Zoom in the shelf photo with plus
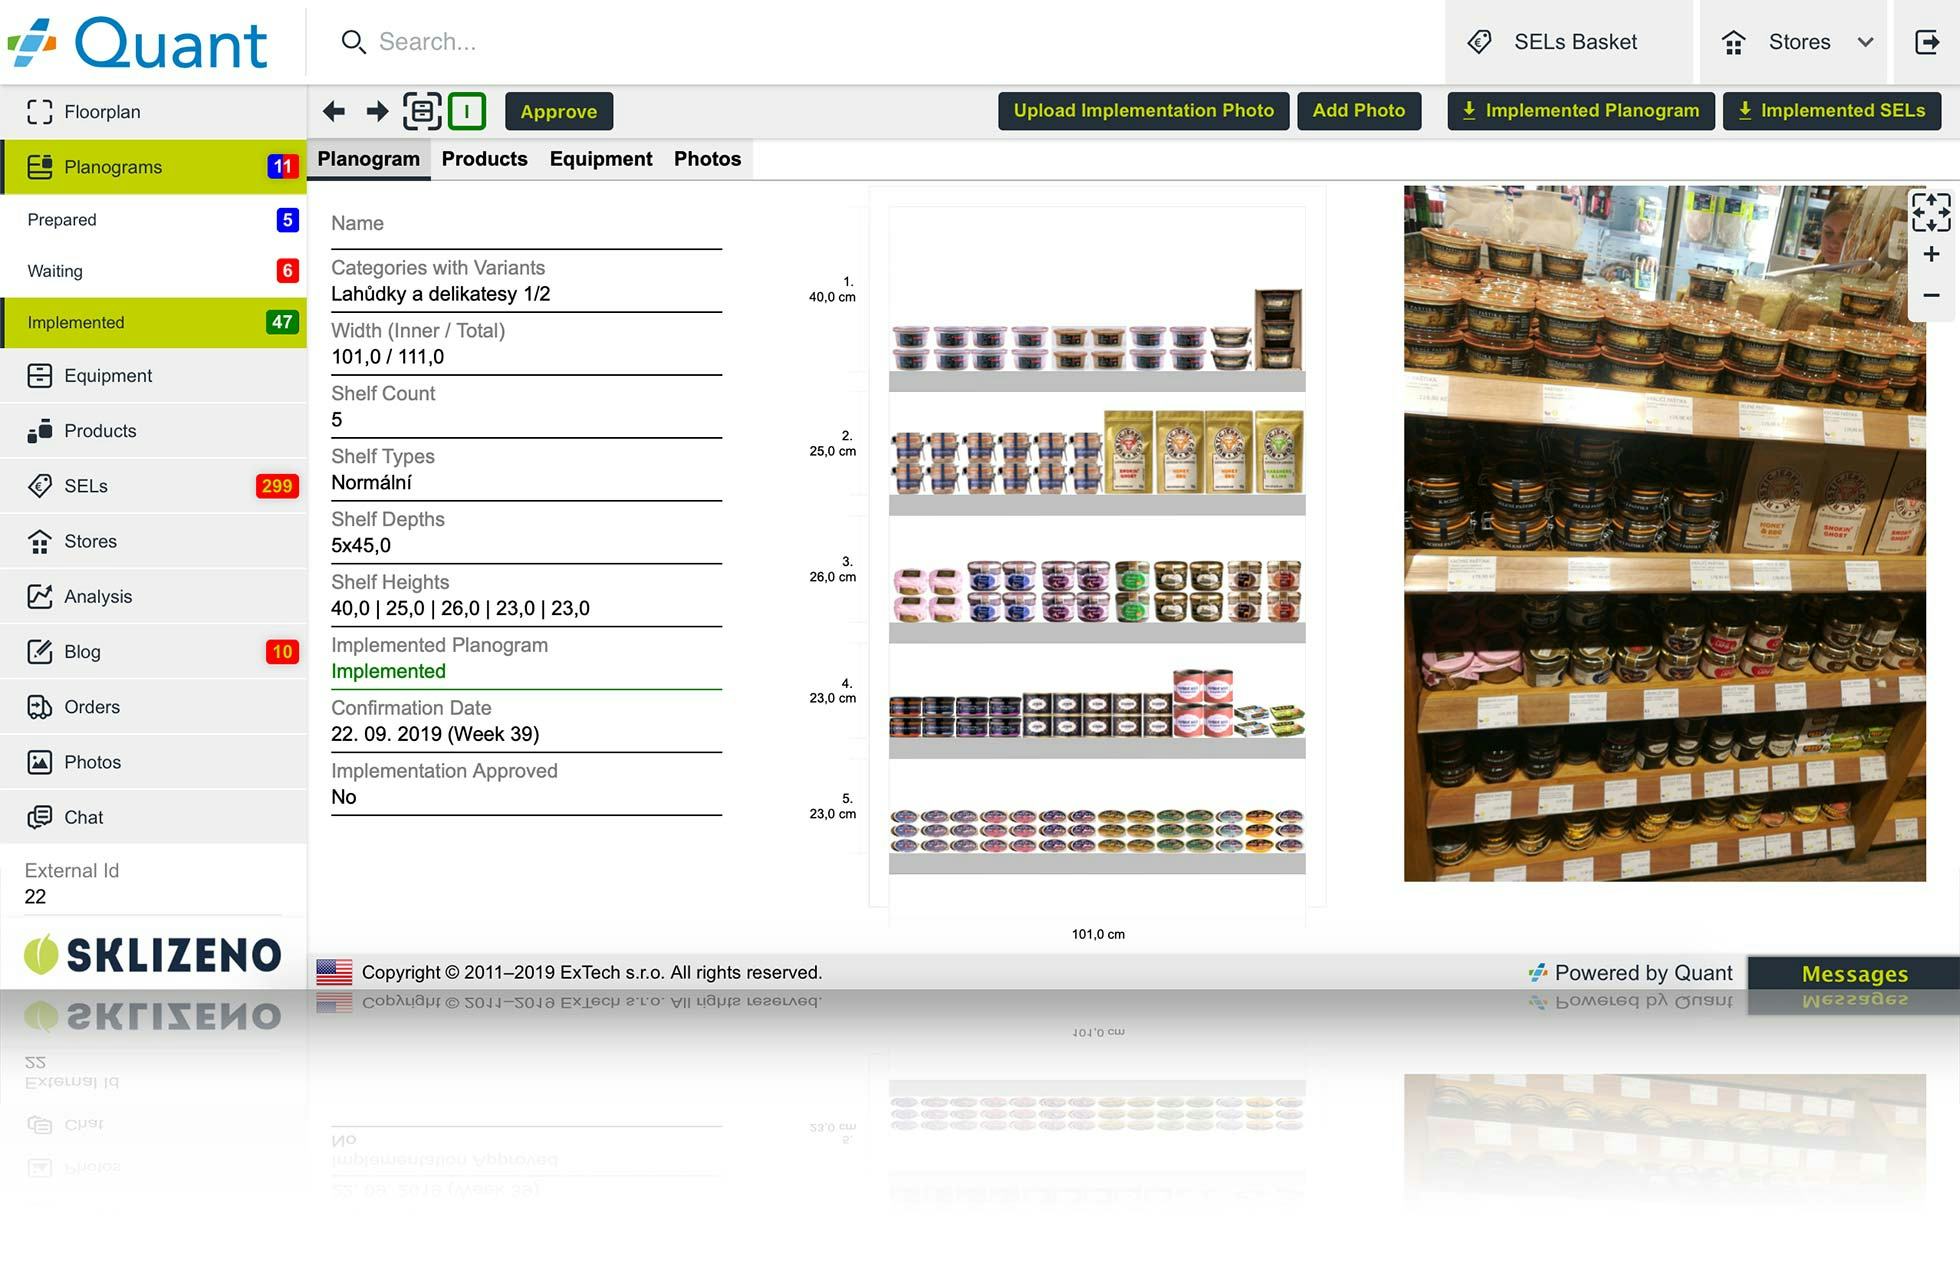The image size is (1960, 1280). coord(1931,254)
